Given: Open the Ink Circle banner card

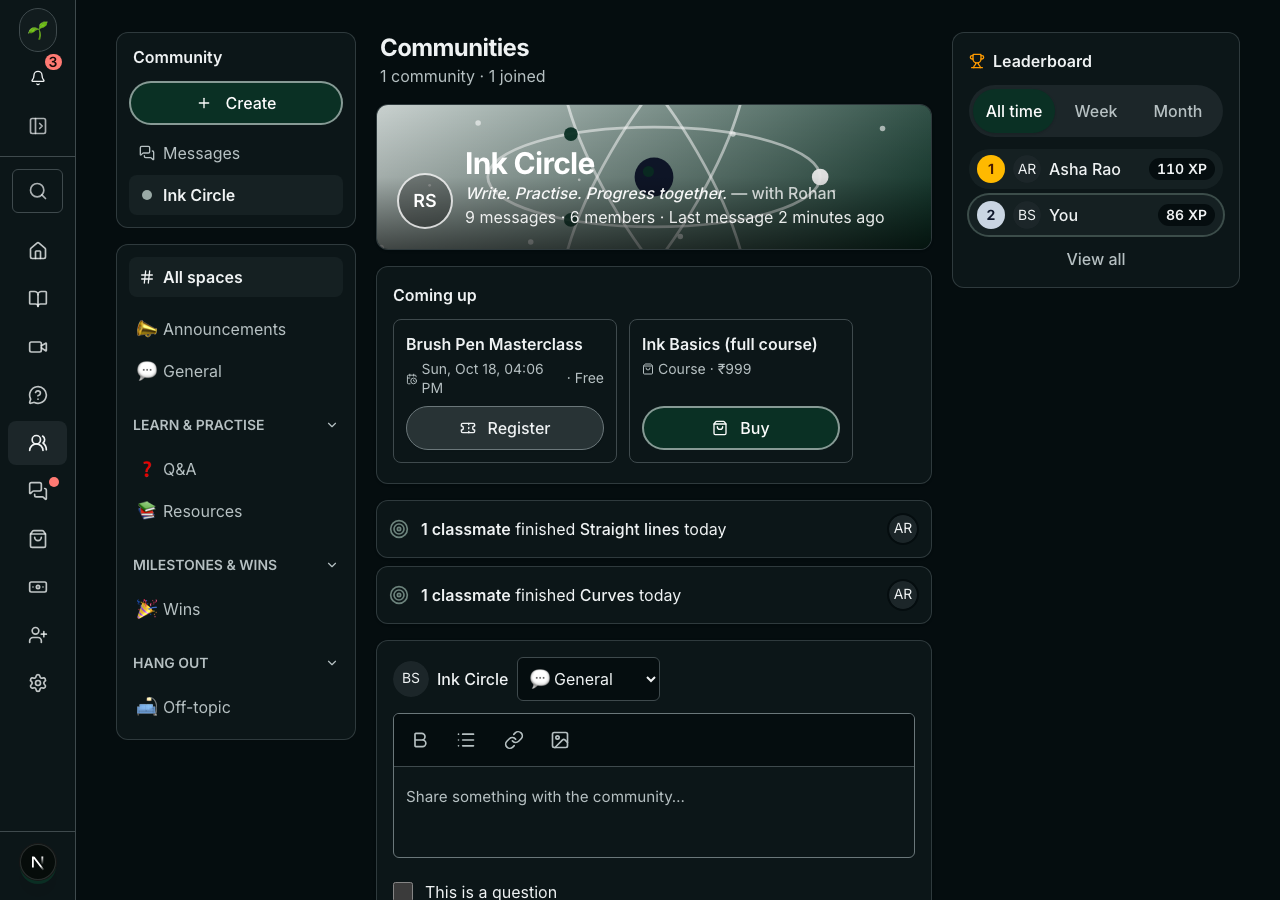Looking at the screenshot, I should click(x=654, y=177).
